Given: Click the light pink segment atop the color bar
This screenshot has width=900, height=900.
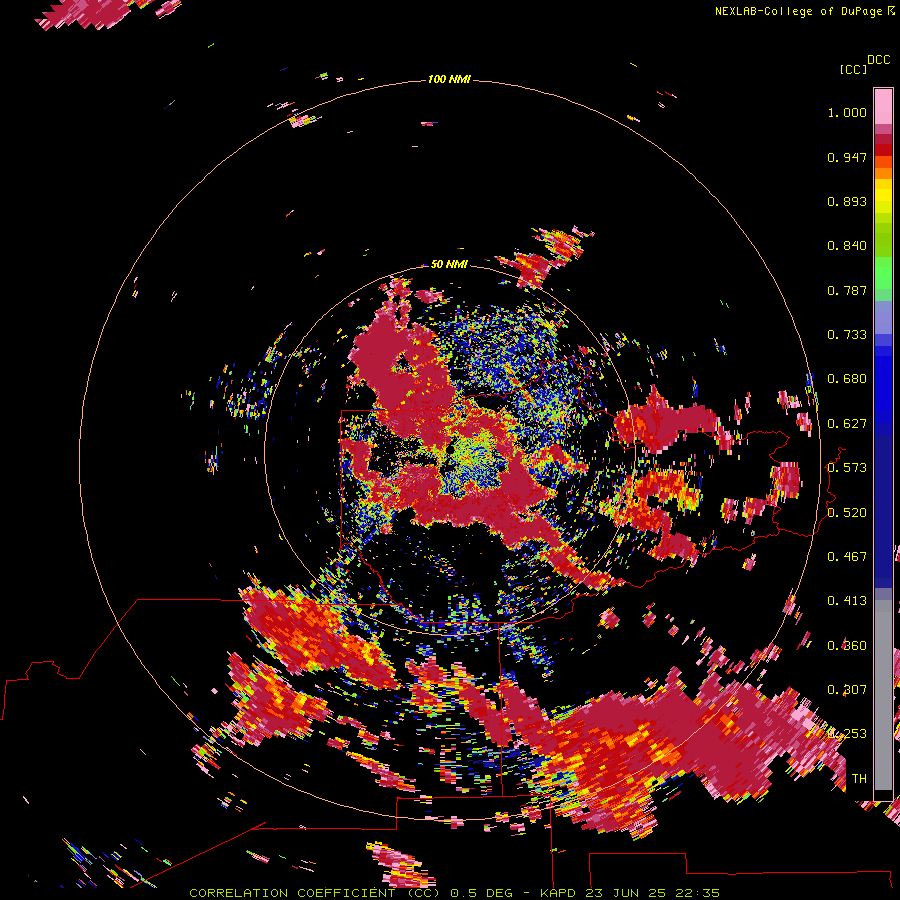Looking at the screenshot, I should pos(883,107).
